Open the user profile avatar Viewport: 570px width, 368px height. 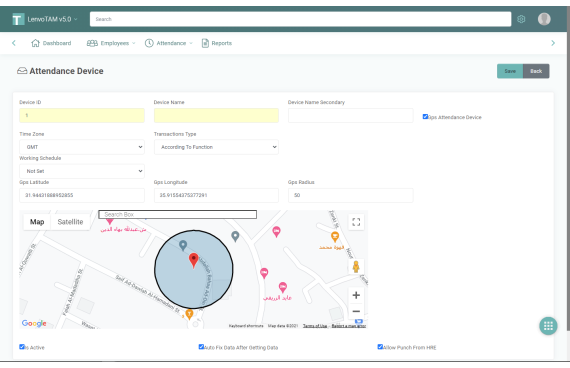(544, 19)
